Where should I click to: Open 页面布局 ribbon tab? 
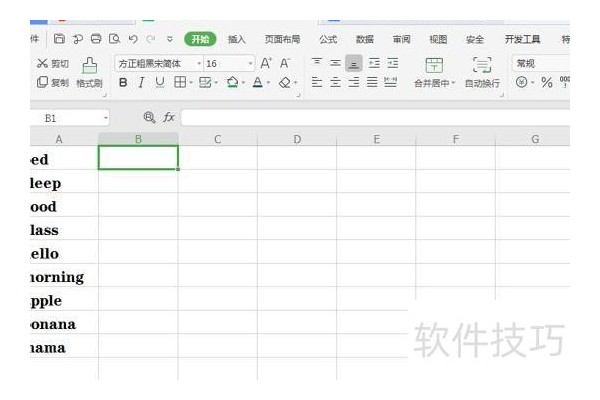(282, 39)
